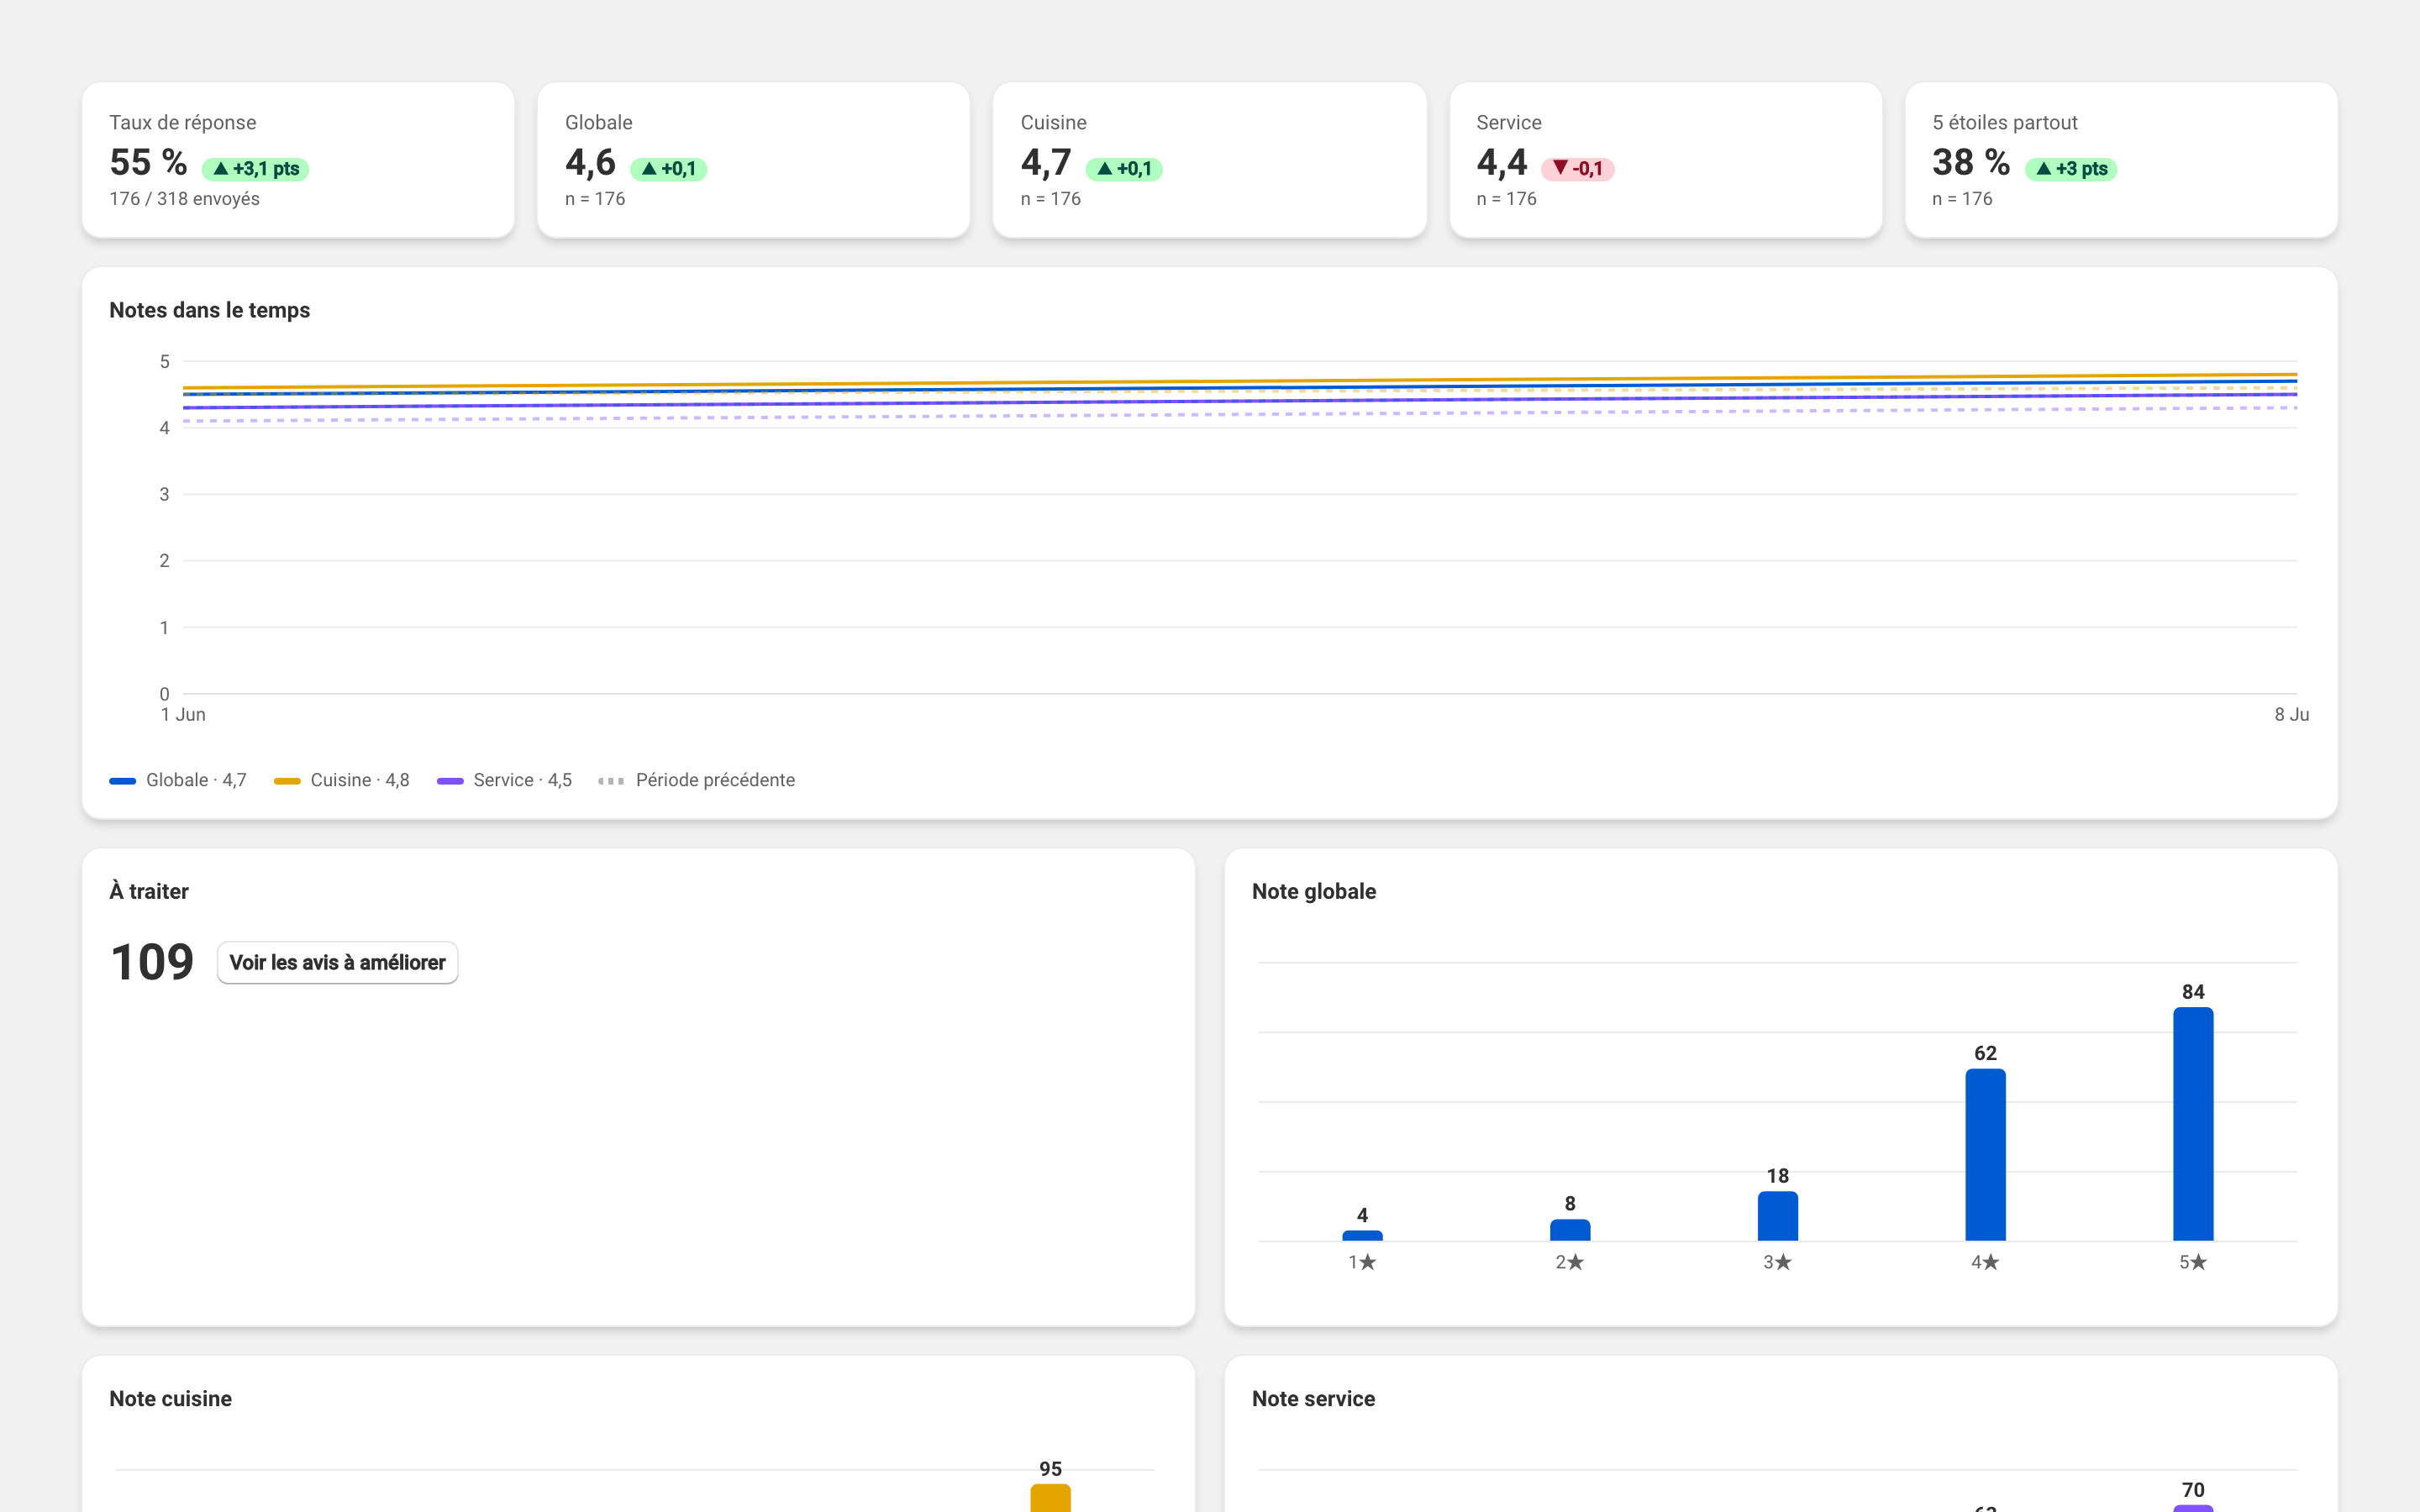Click the 62 label above the 4★ bar

coord(1985,1053)
